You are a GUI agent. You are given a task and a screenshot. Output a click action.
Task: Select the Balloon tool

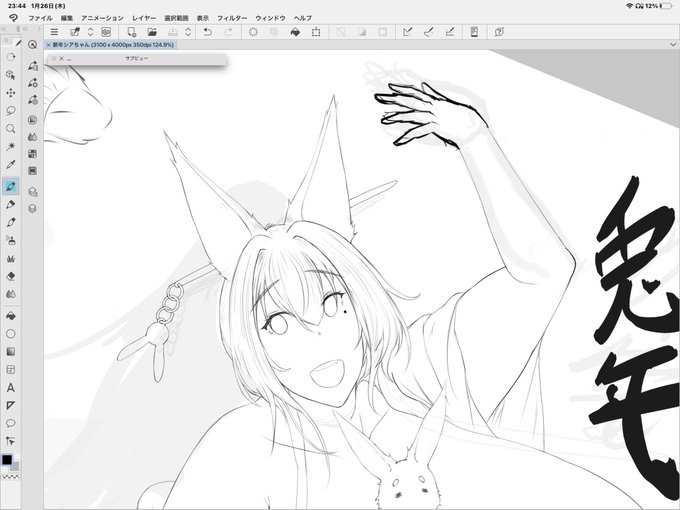coord(11,423)
